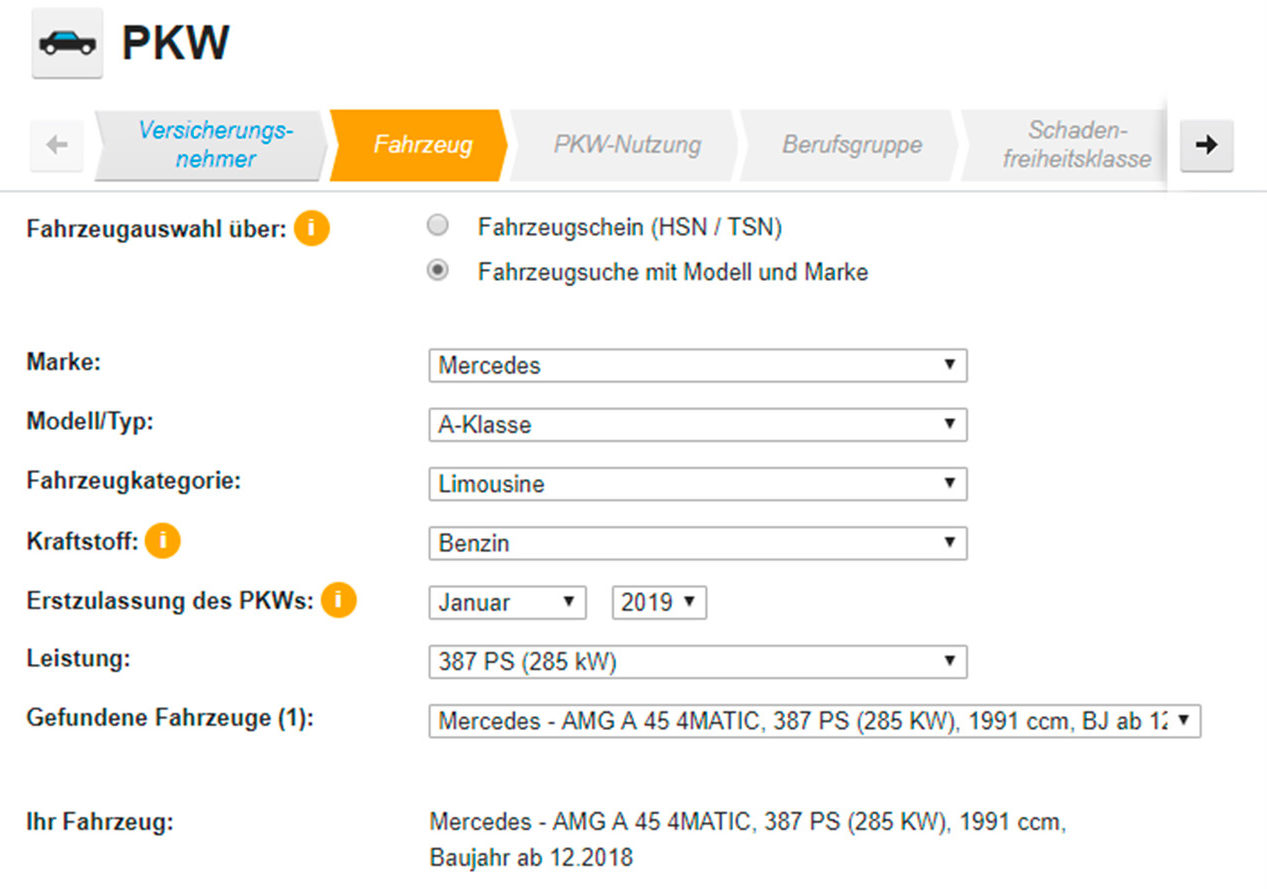Click the Baujahr ab 12.2018 summary text
The height and width of the screenshot is (889, 1267).
point(531,858)
